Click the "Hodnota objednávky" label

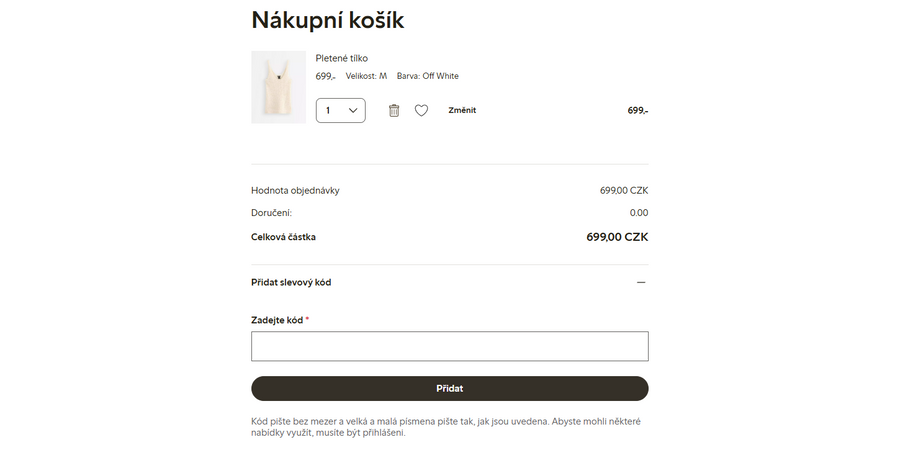tap(295, 190)
